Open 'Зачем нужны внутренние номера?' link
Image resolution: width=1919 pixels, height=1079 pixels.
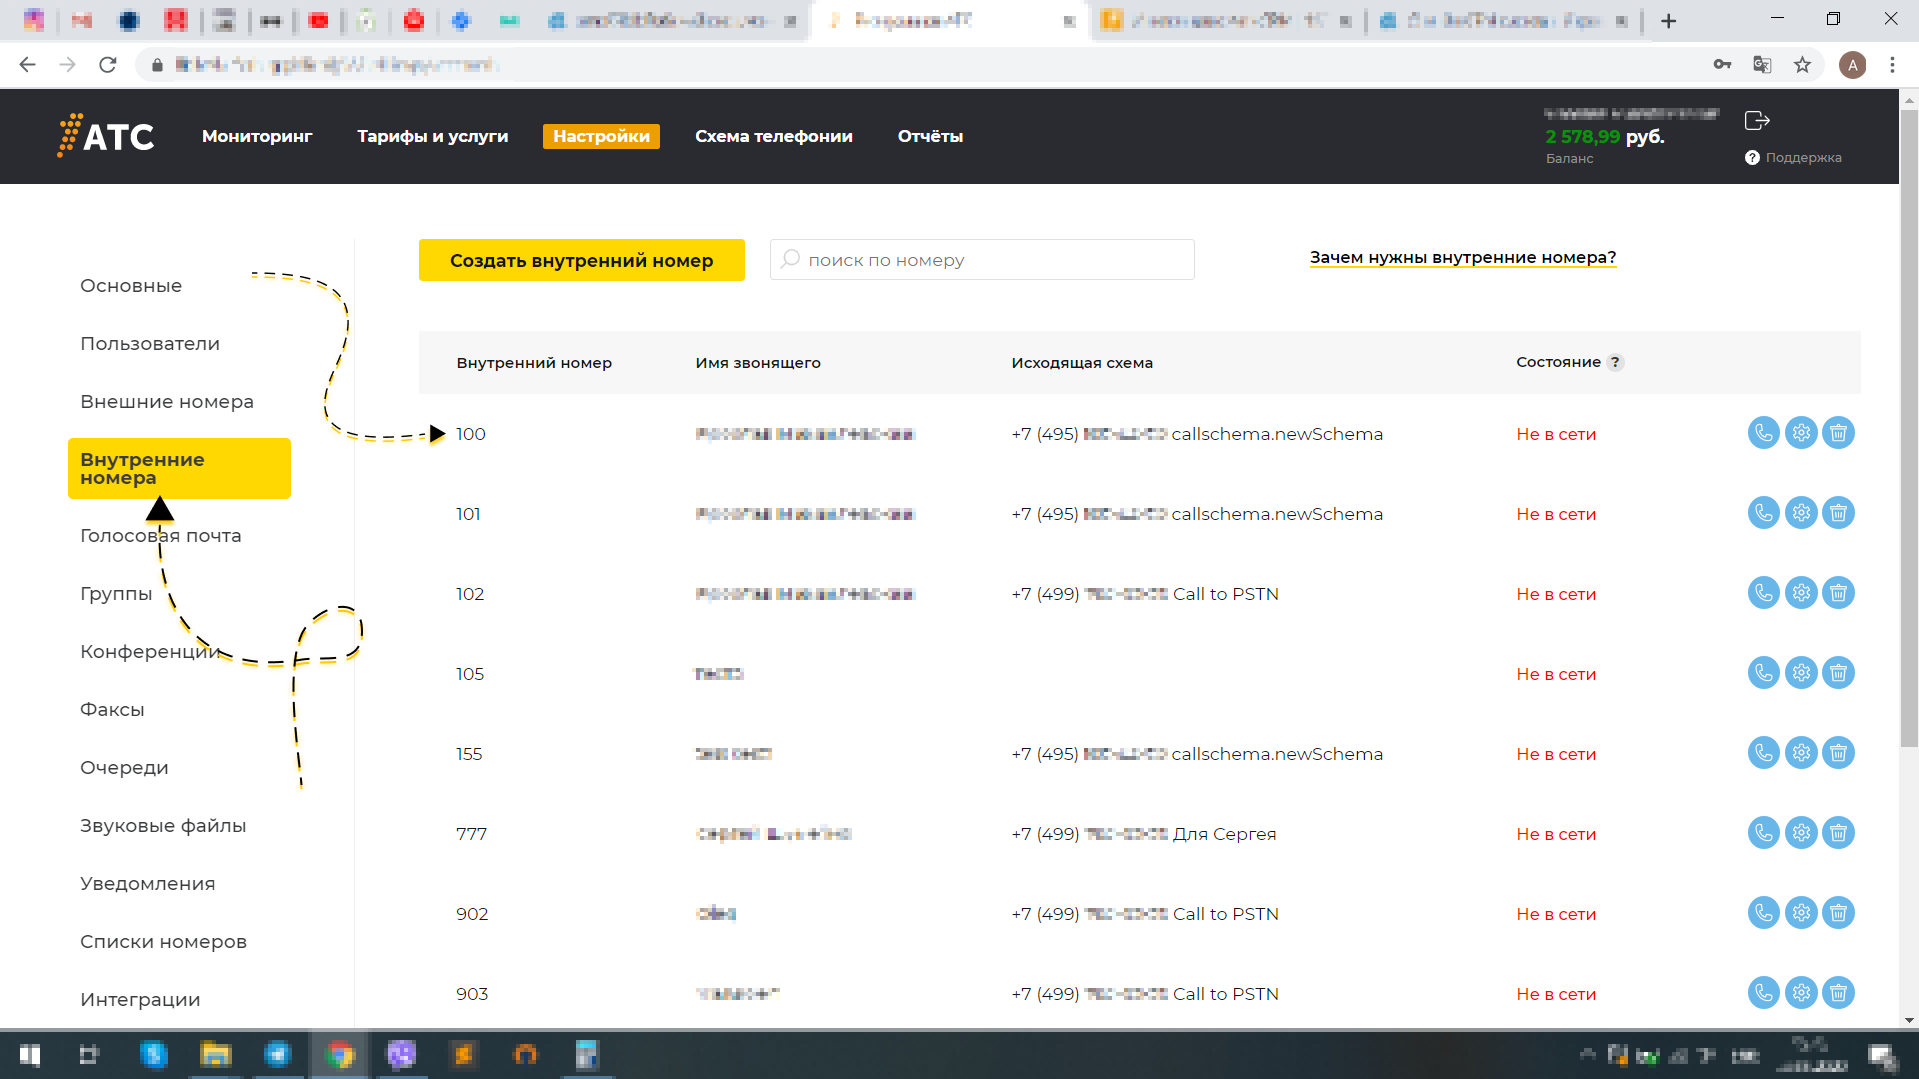[x=1462, y=257]
